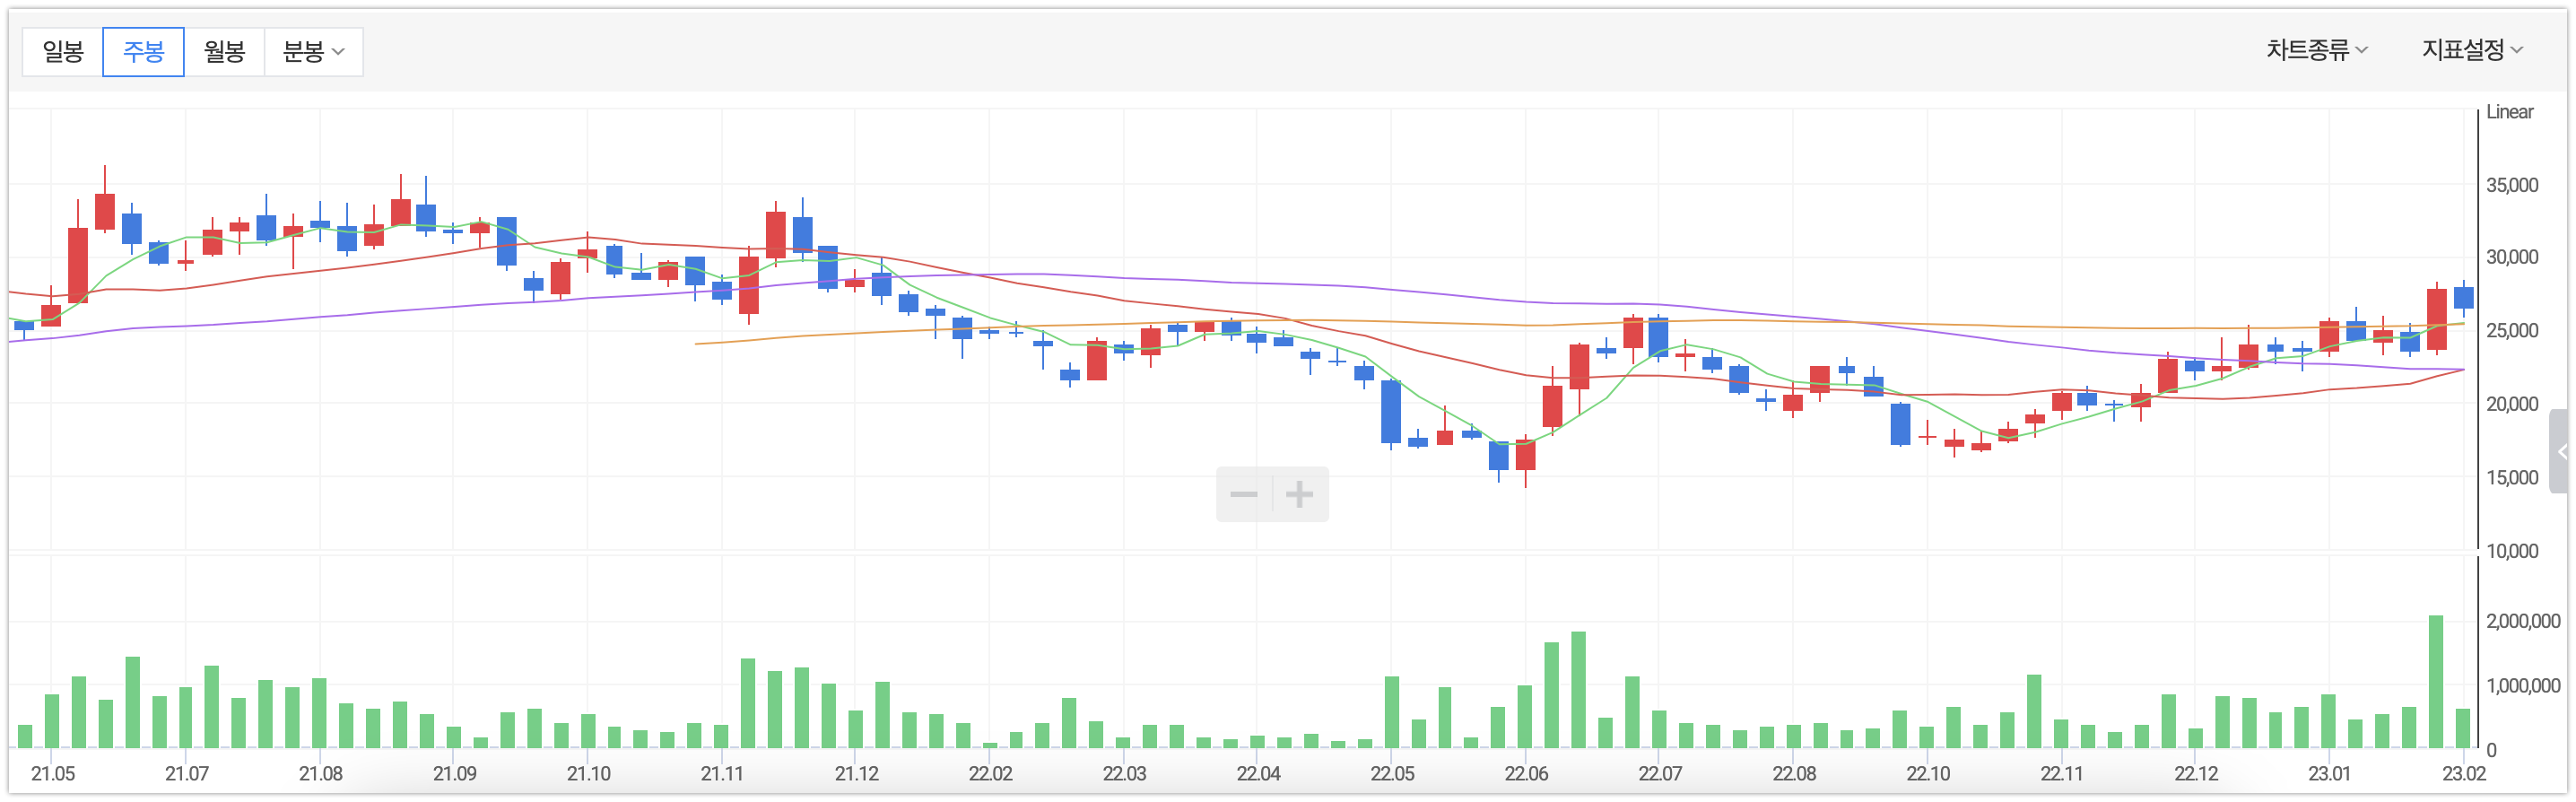
Task: Click the 21.12 date axis label
Action: 857,774
